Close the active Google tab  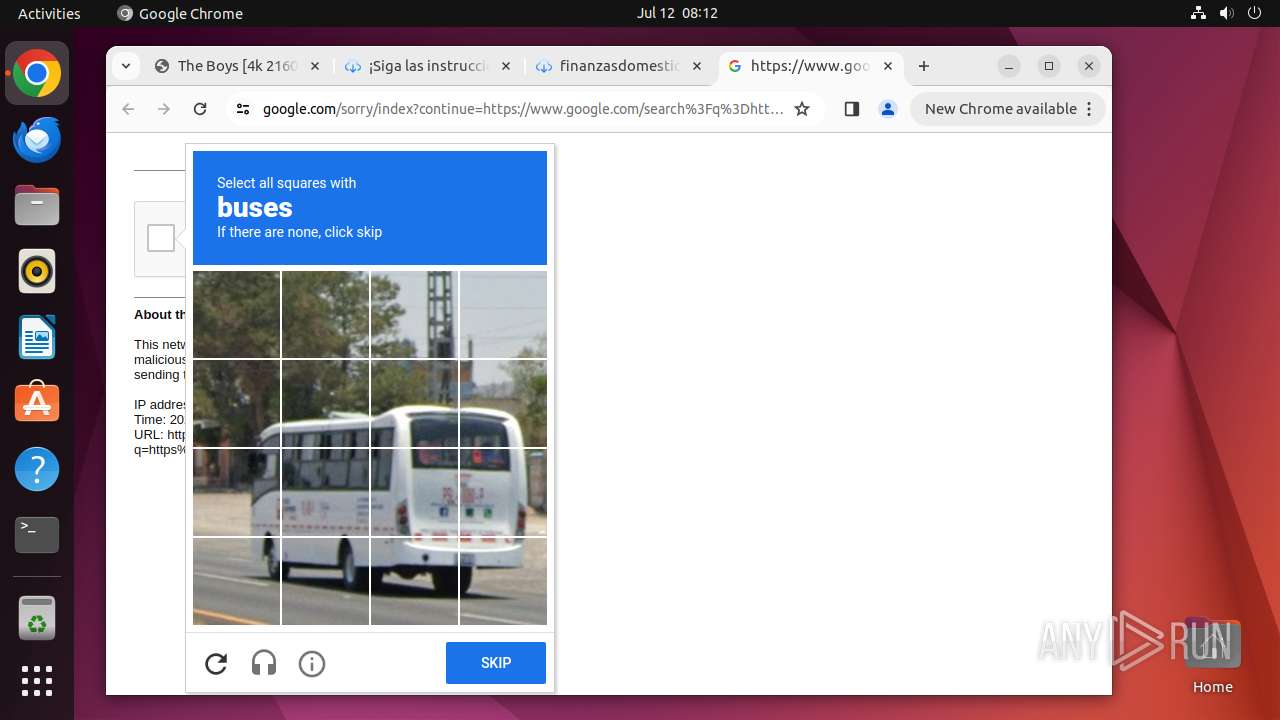887,66
